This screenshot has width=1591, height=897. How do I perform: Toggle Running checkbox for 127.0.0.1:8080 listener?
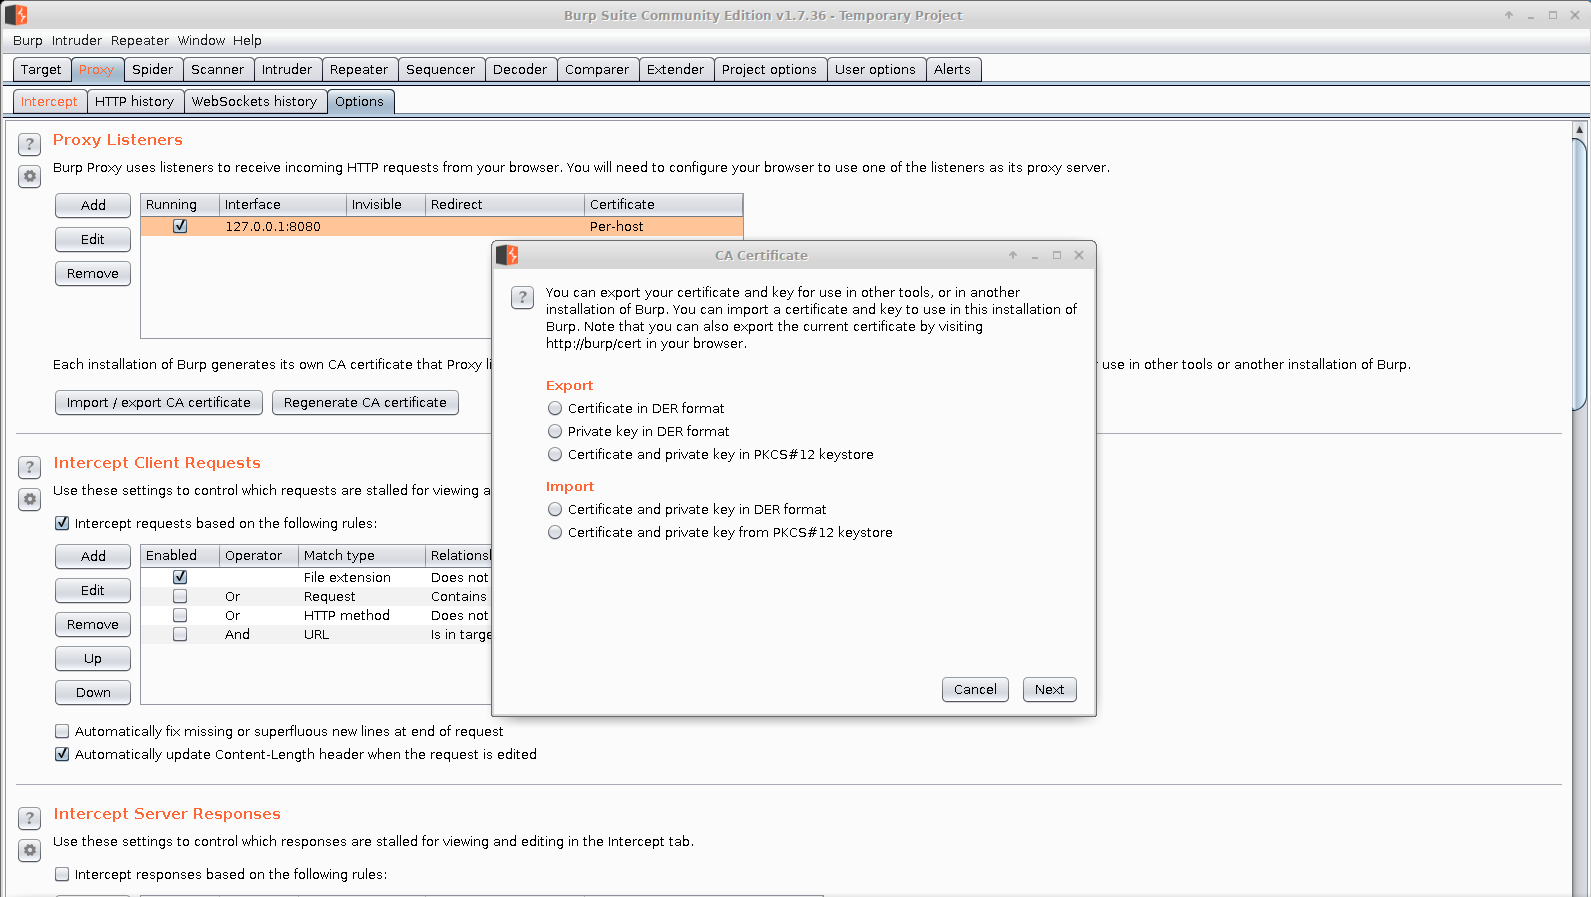click(x=180, y=226)
